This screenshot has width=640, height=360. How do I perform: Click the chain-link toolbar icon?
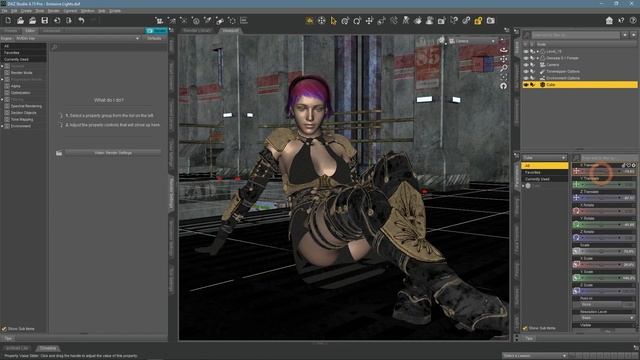point(466,20)
